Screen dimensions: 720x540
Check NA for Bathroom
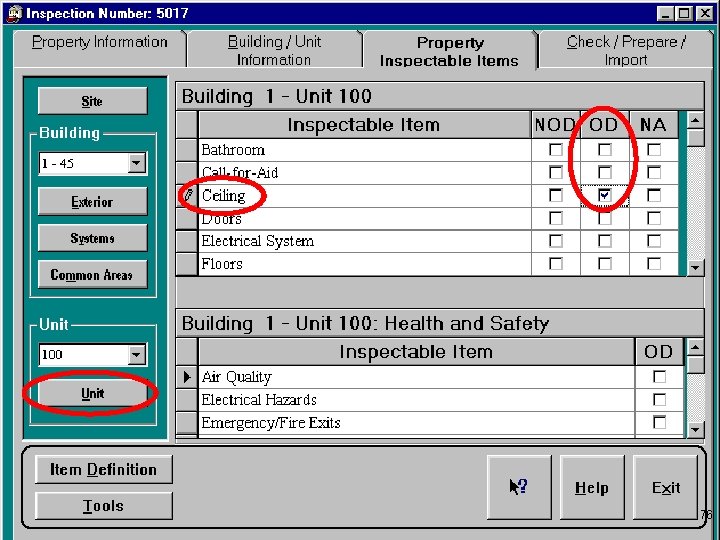(x=654, y=150)
